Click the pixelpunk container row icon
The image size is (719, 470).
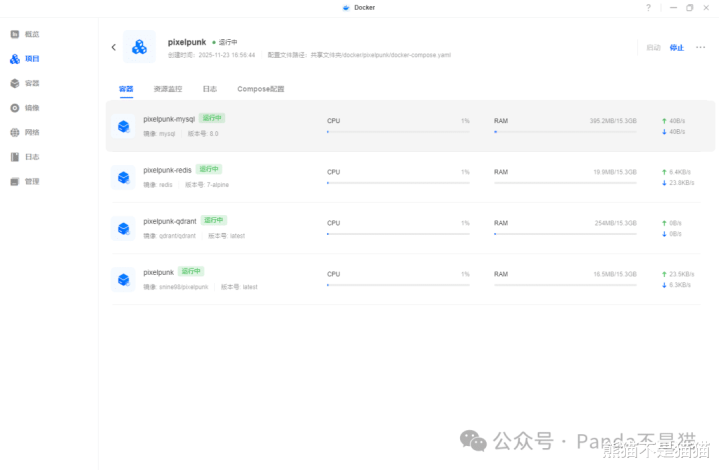[123, 279]
